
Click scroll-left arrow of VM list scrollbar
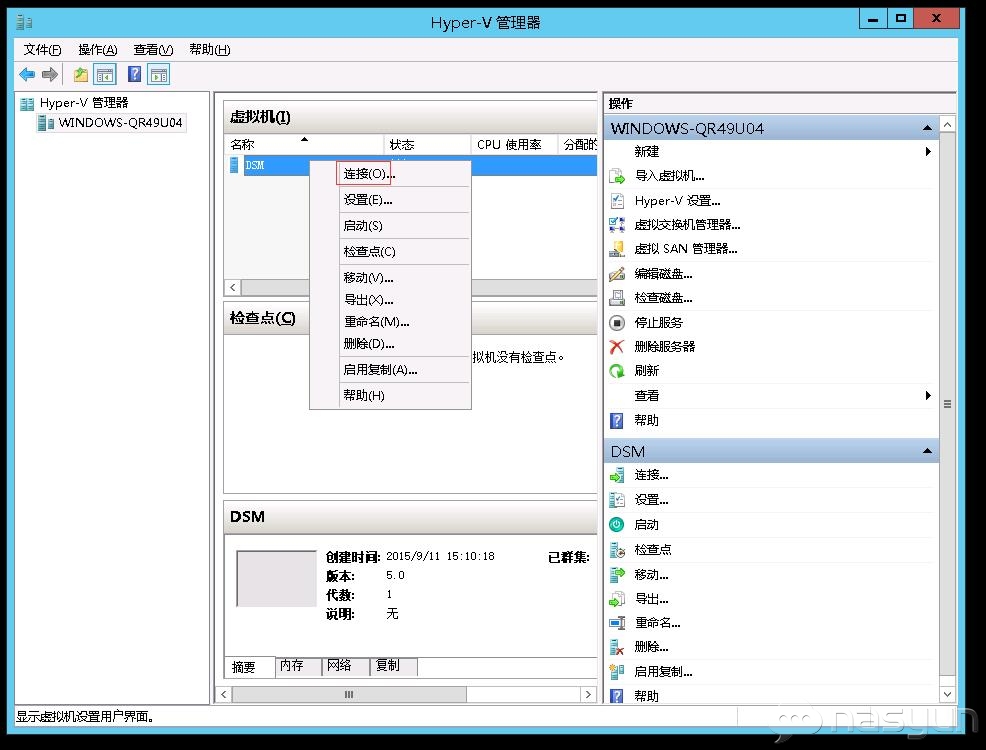pyautogui.click(x=233, y=287)
